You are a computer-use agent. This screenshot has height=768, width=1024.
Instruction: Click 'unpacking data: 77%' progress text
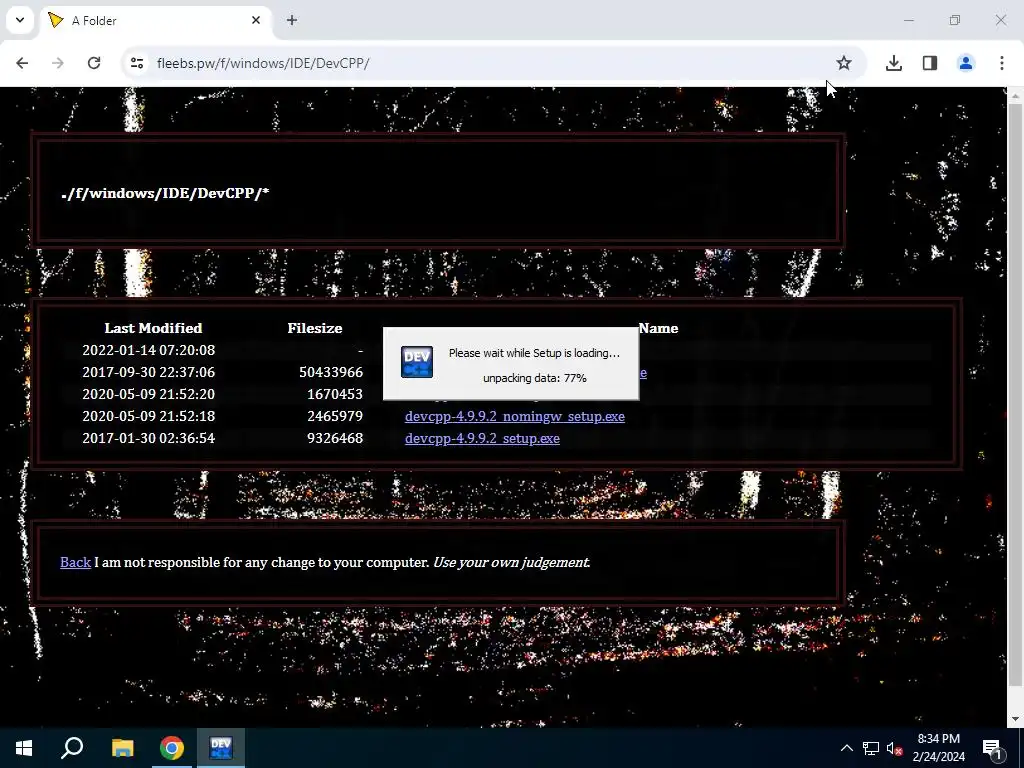tap(535, 378)
